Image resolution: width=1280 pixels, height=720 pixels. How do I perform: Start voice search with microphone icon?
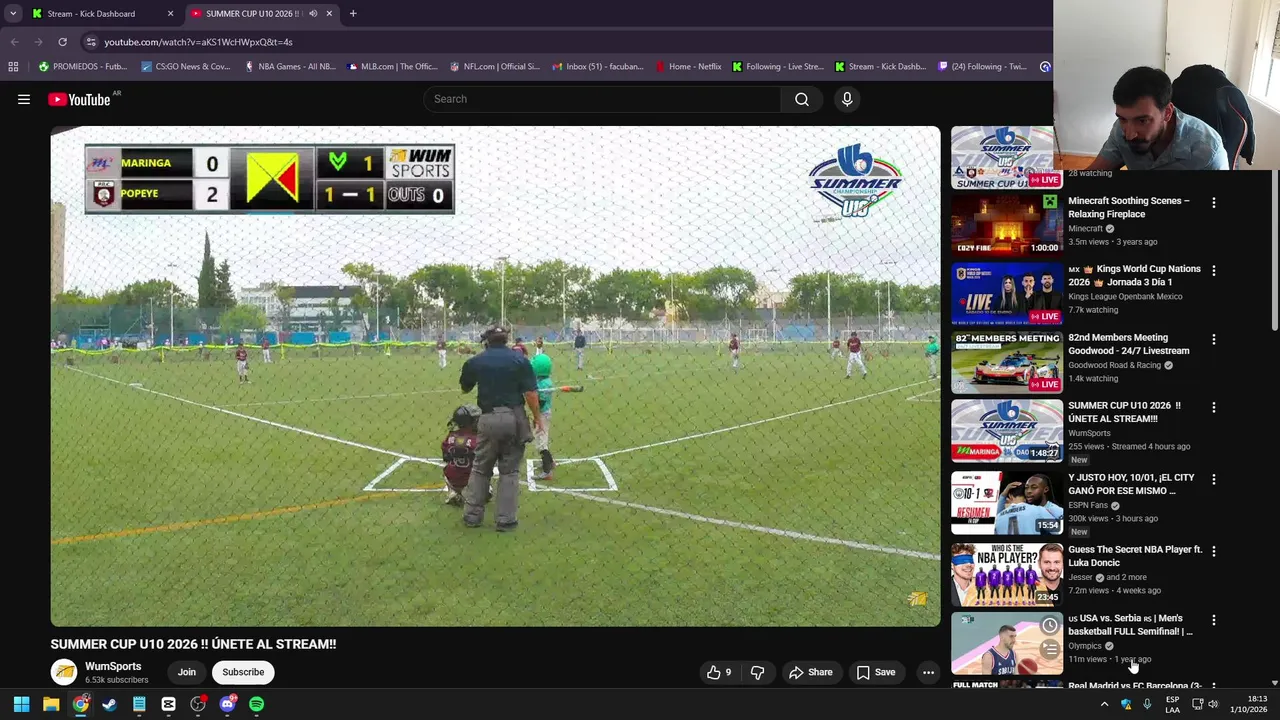click(x=847, y=99)
